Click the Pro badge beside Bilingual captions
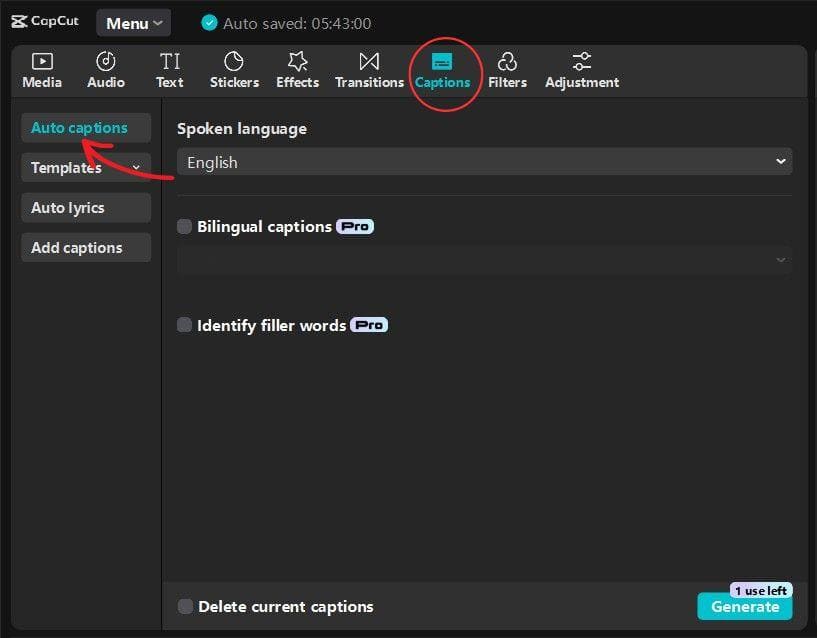The image size is (817, 638). 355,226
